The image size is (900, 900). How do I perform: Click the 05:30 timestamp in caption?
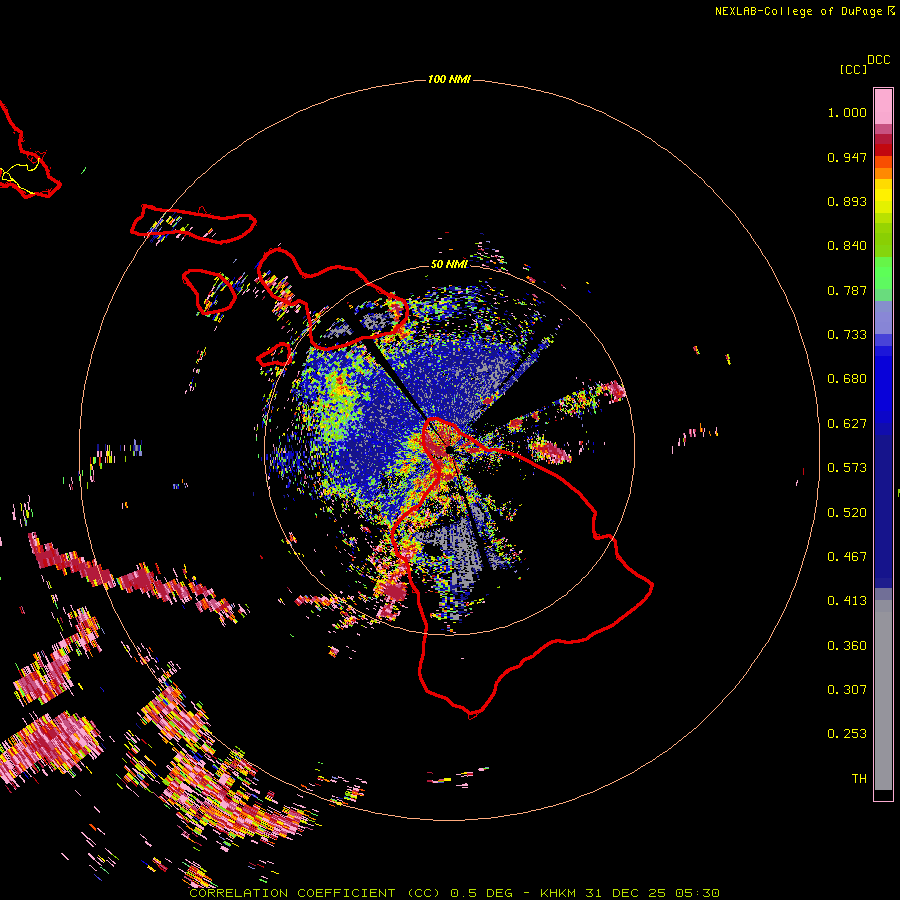696,893
